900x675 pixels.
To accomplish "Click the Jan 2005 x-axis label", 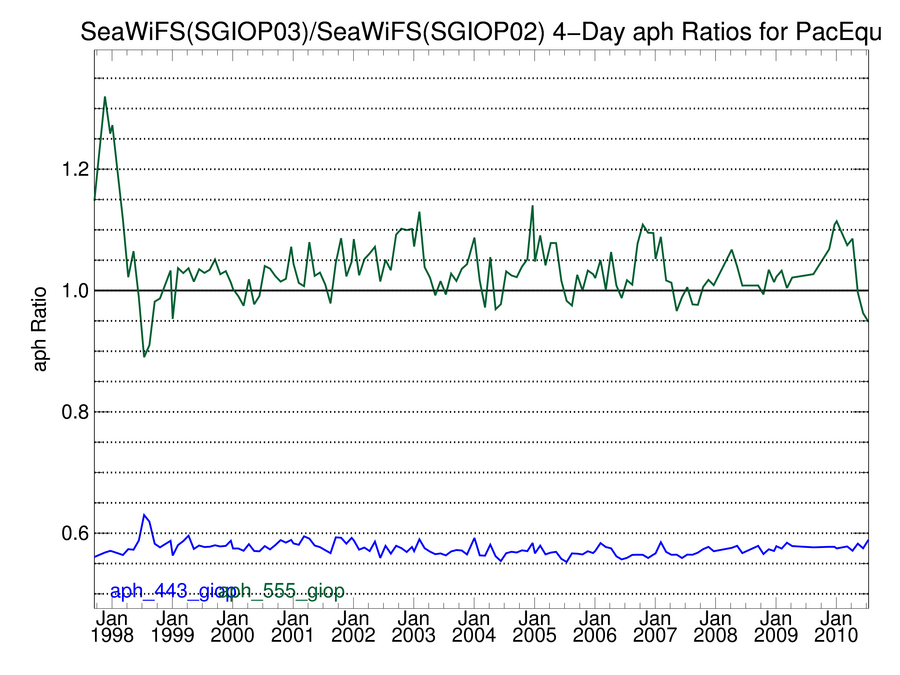I will point(534,627).
